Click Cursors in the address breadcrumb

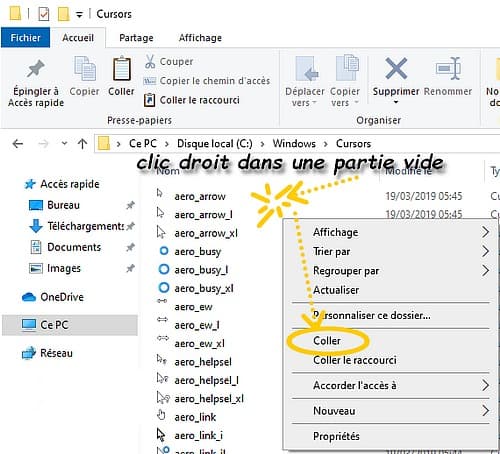pyautogui.click(x=353, y=144)
